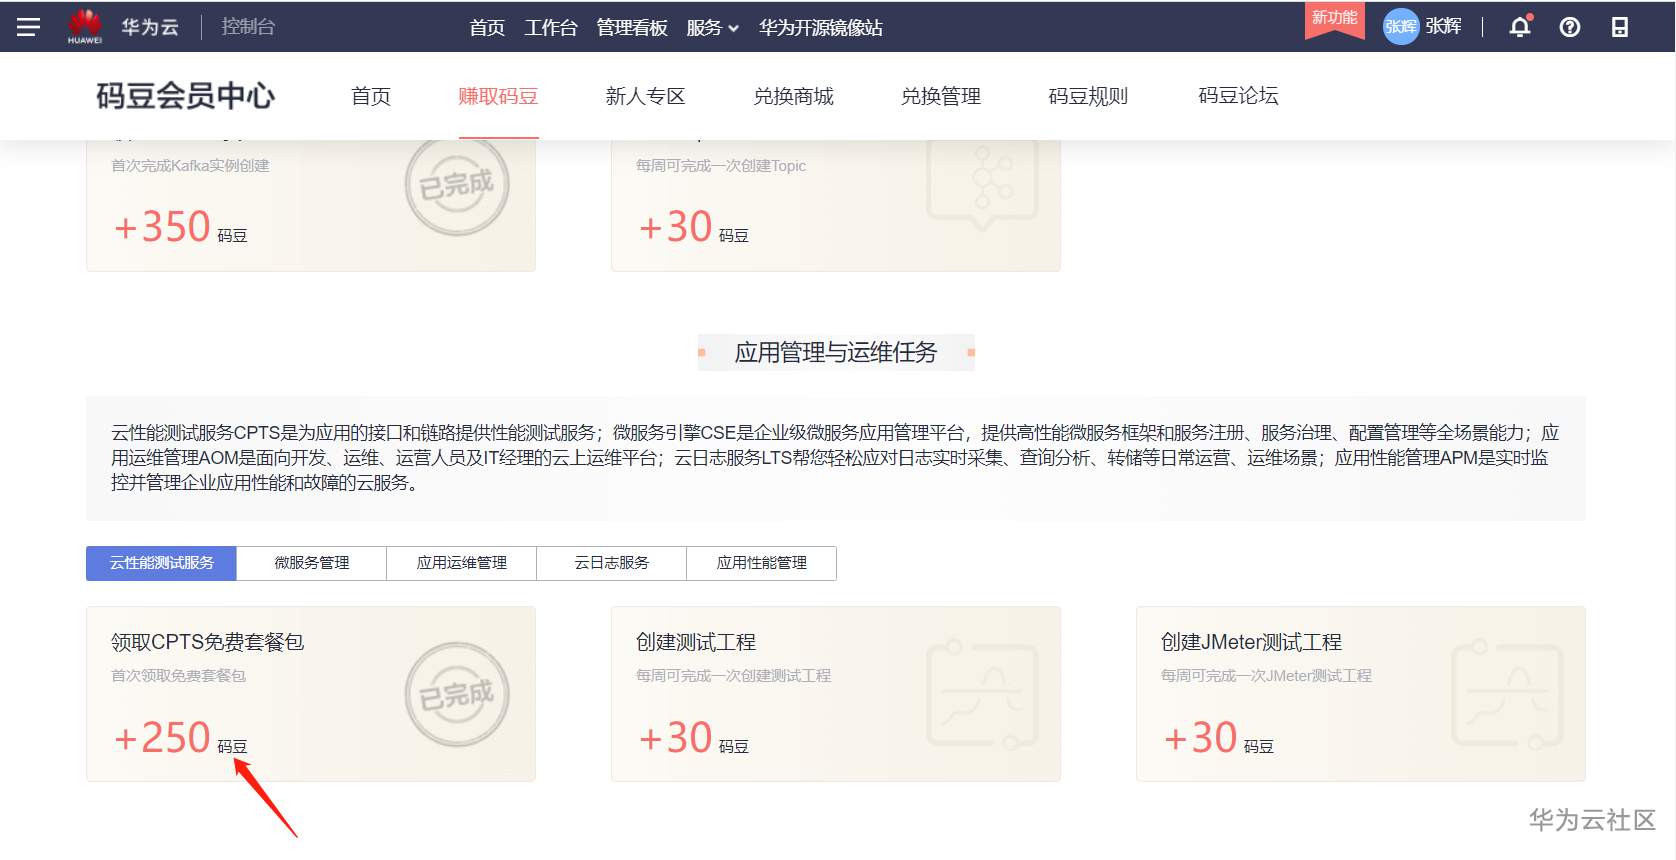Open the 新人专区 tab
This screenshot has width=1676, height=860.
645,96
